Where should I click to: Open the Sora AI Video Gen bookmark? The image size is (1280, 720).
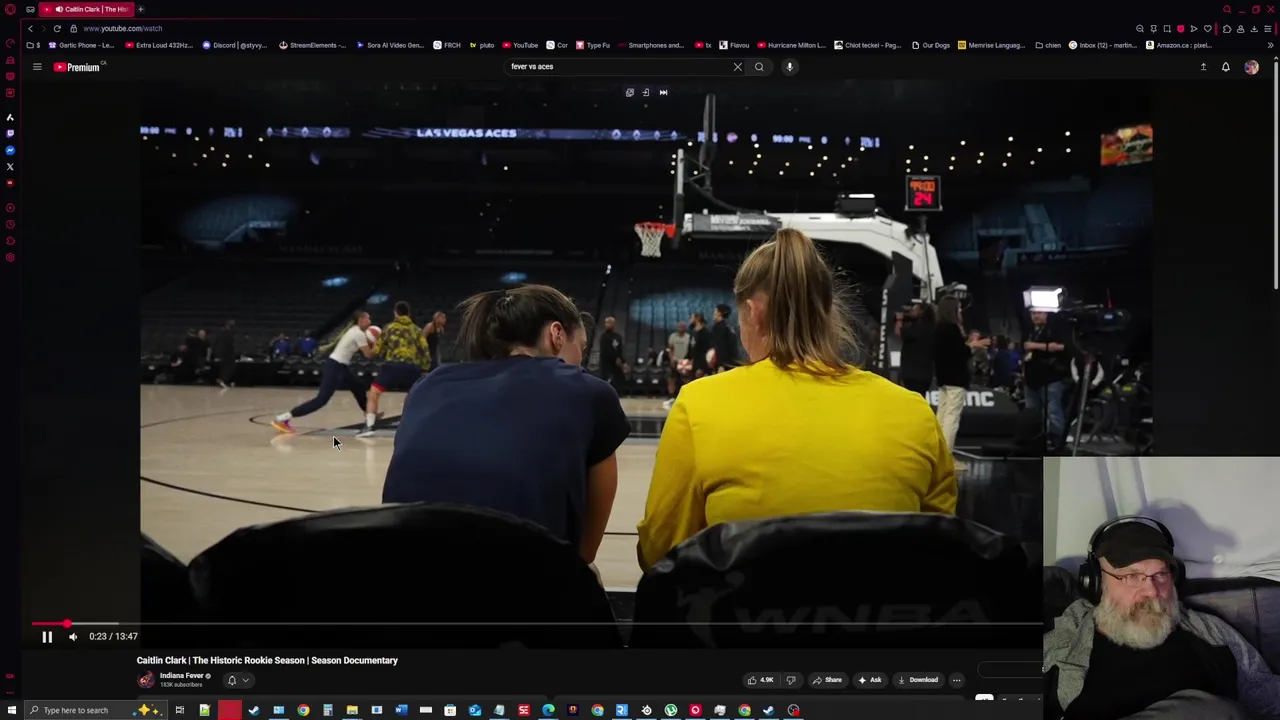coord(390,45)
